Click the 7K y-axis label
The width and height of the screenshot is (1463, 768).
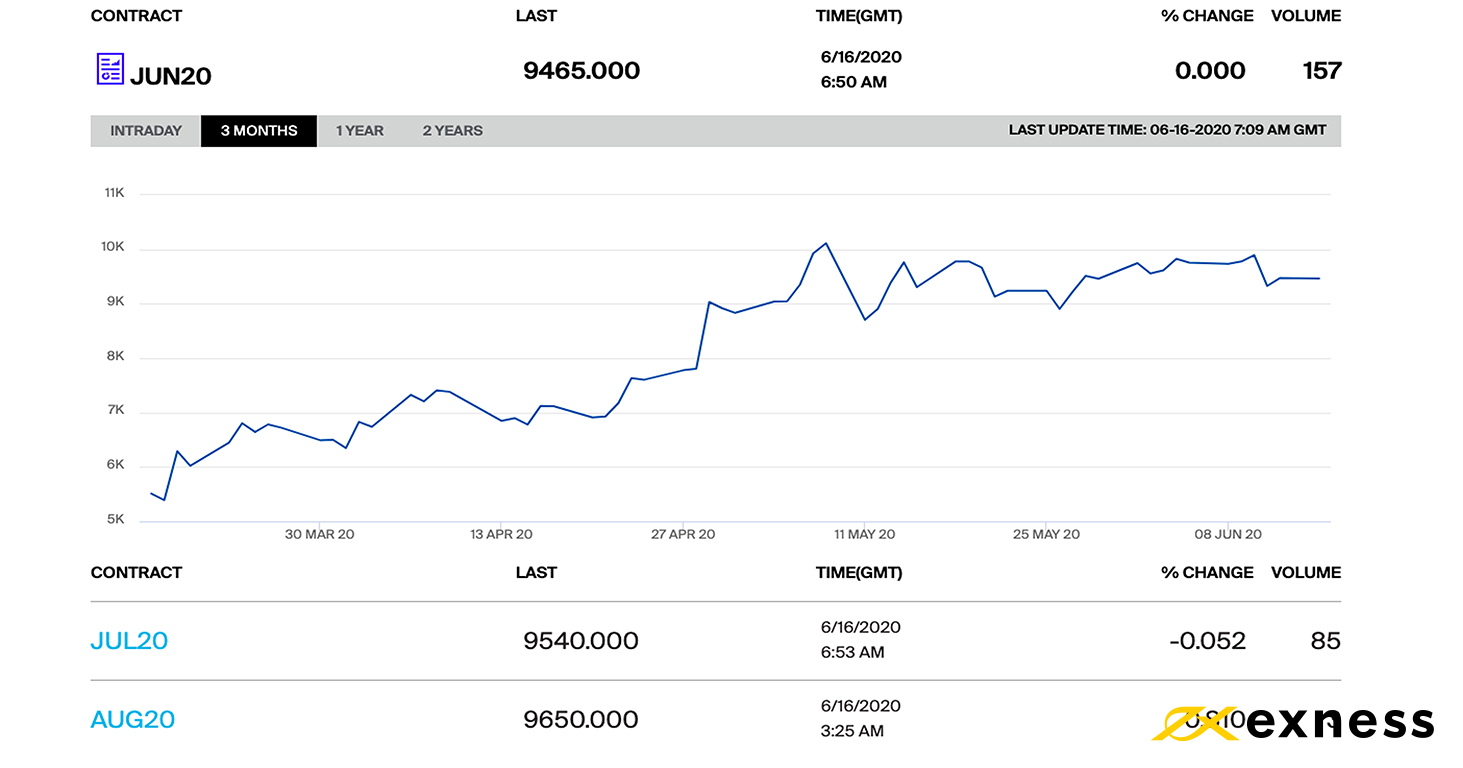[x=114, y=410]
